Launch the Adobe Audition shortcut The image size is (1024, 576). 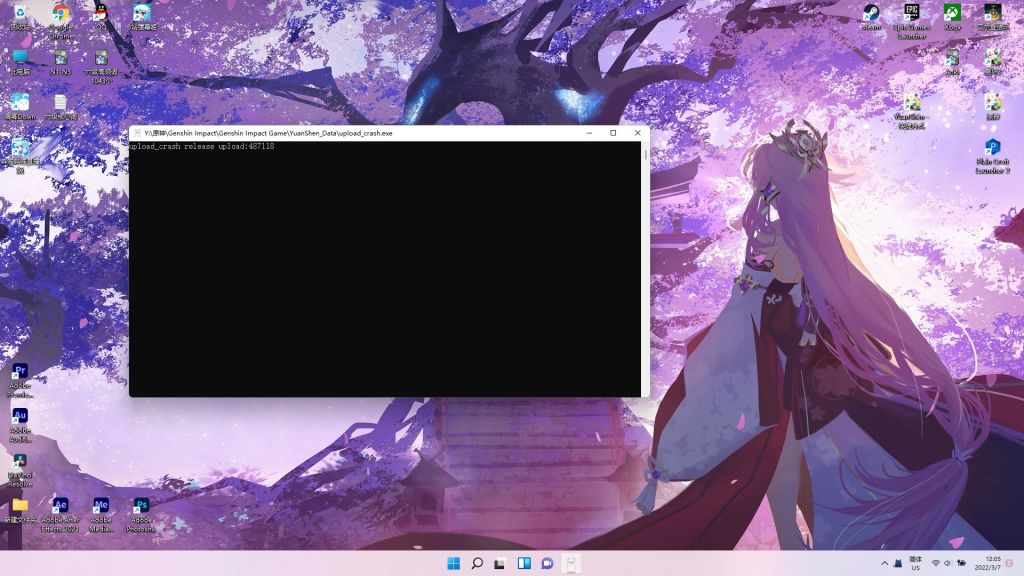point(20,426)
